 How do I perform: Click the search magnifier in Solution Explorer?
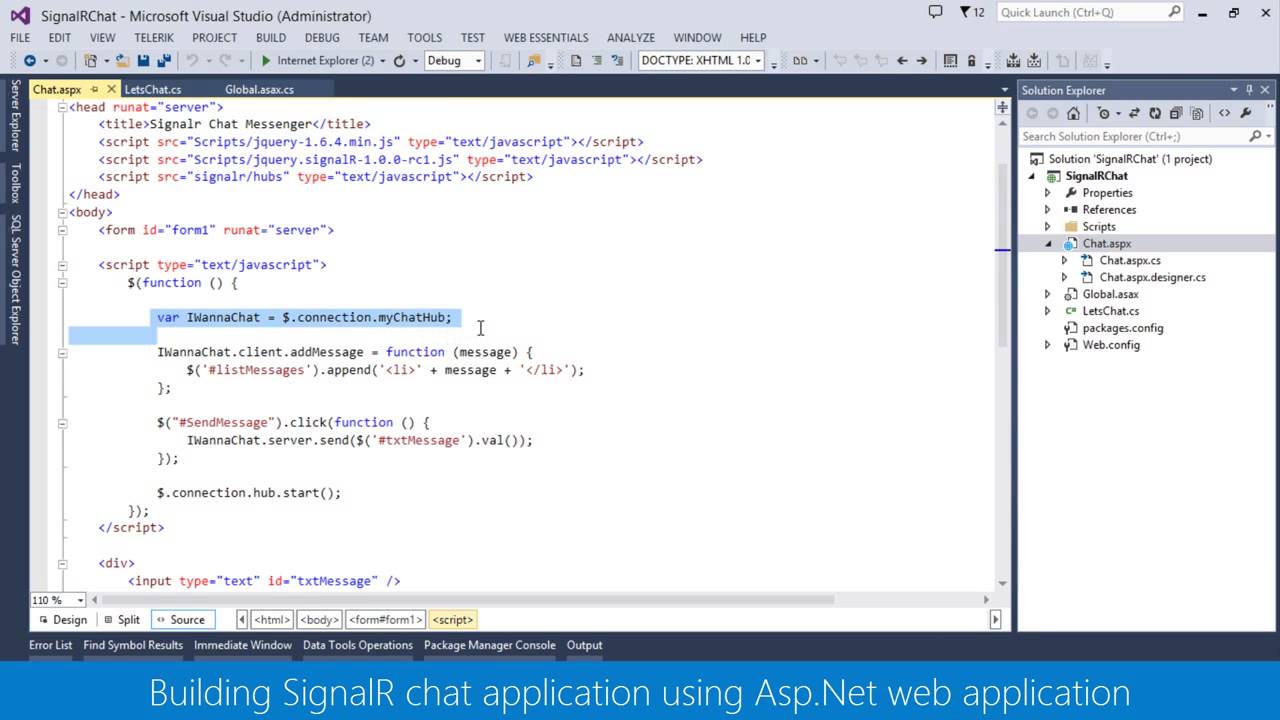click(1255, 136)
